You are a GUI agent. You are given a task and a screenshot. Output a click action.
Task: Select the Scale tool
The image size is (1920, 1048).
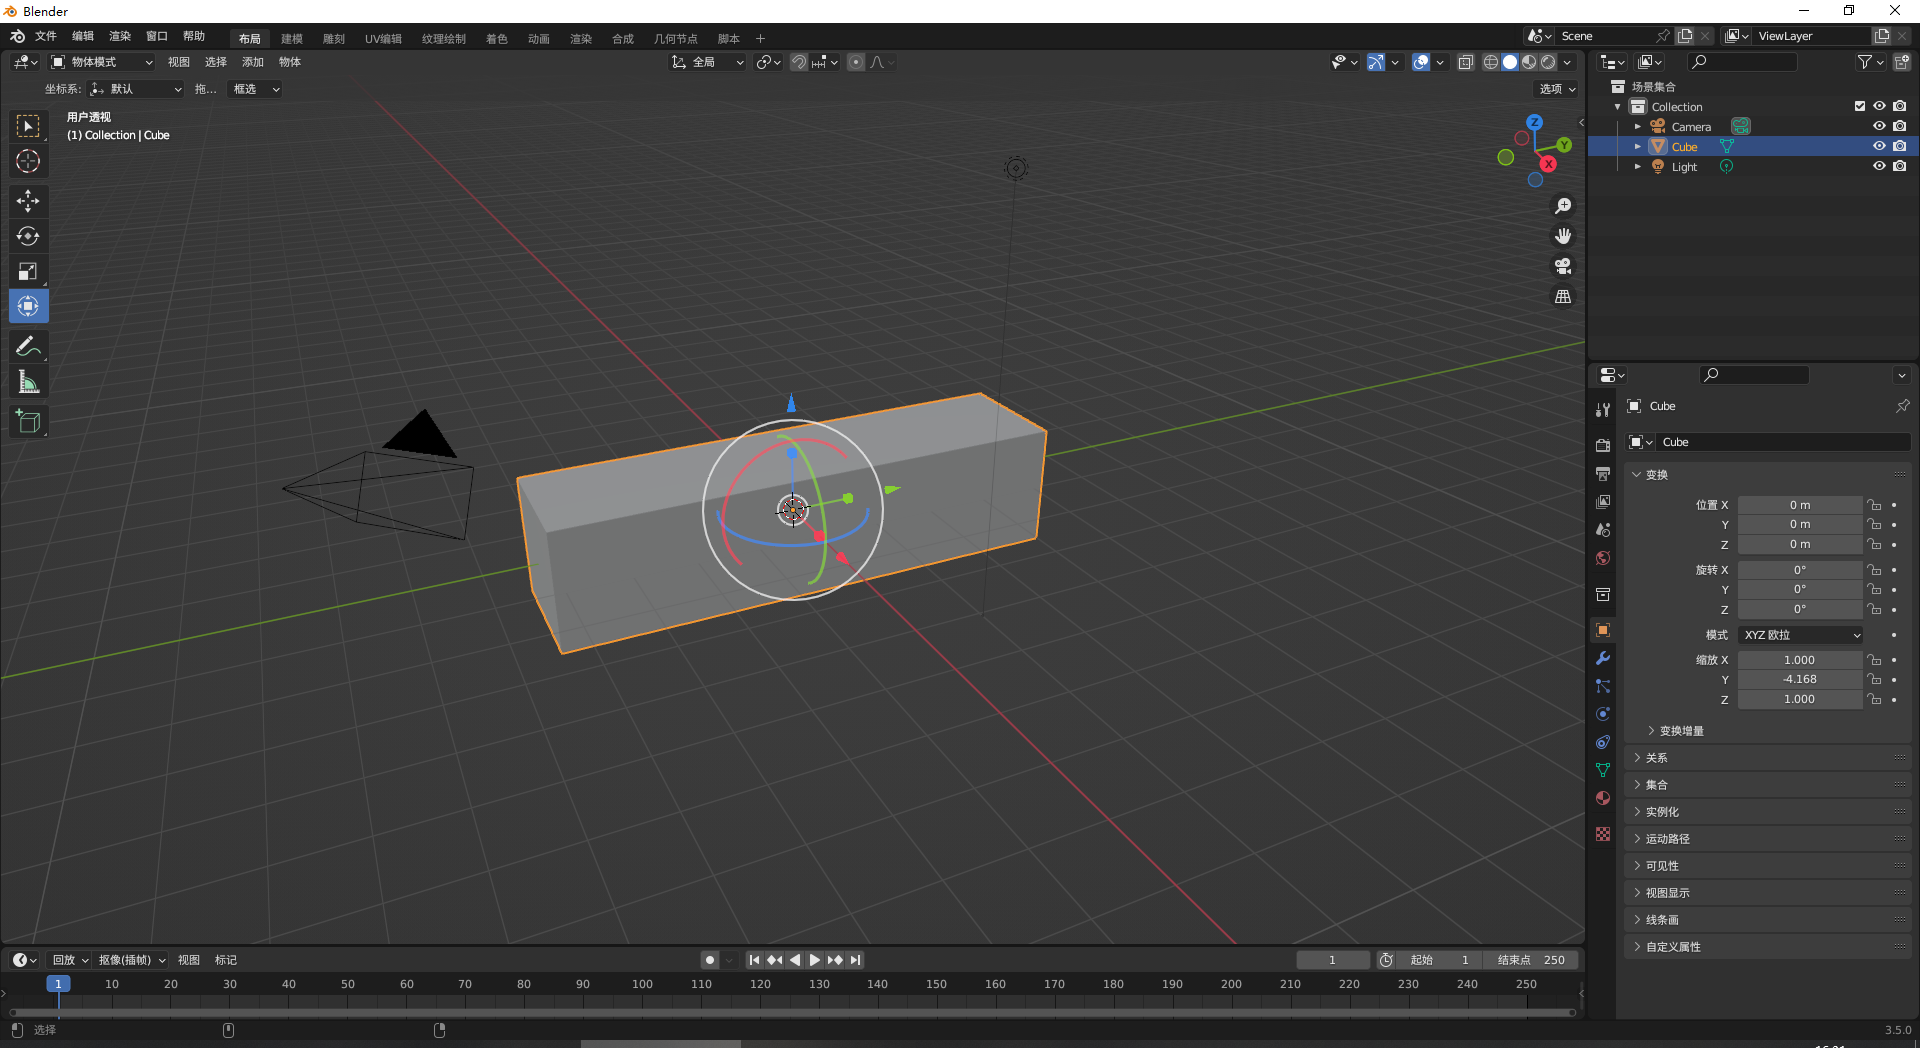(28, 271)
